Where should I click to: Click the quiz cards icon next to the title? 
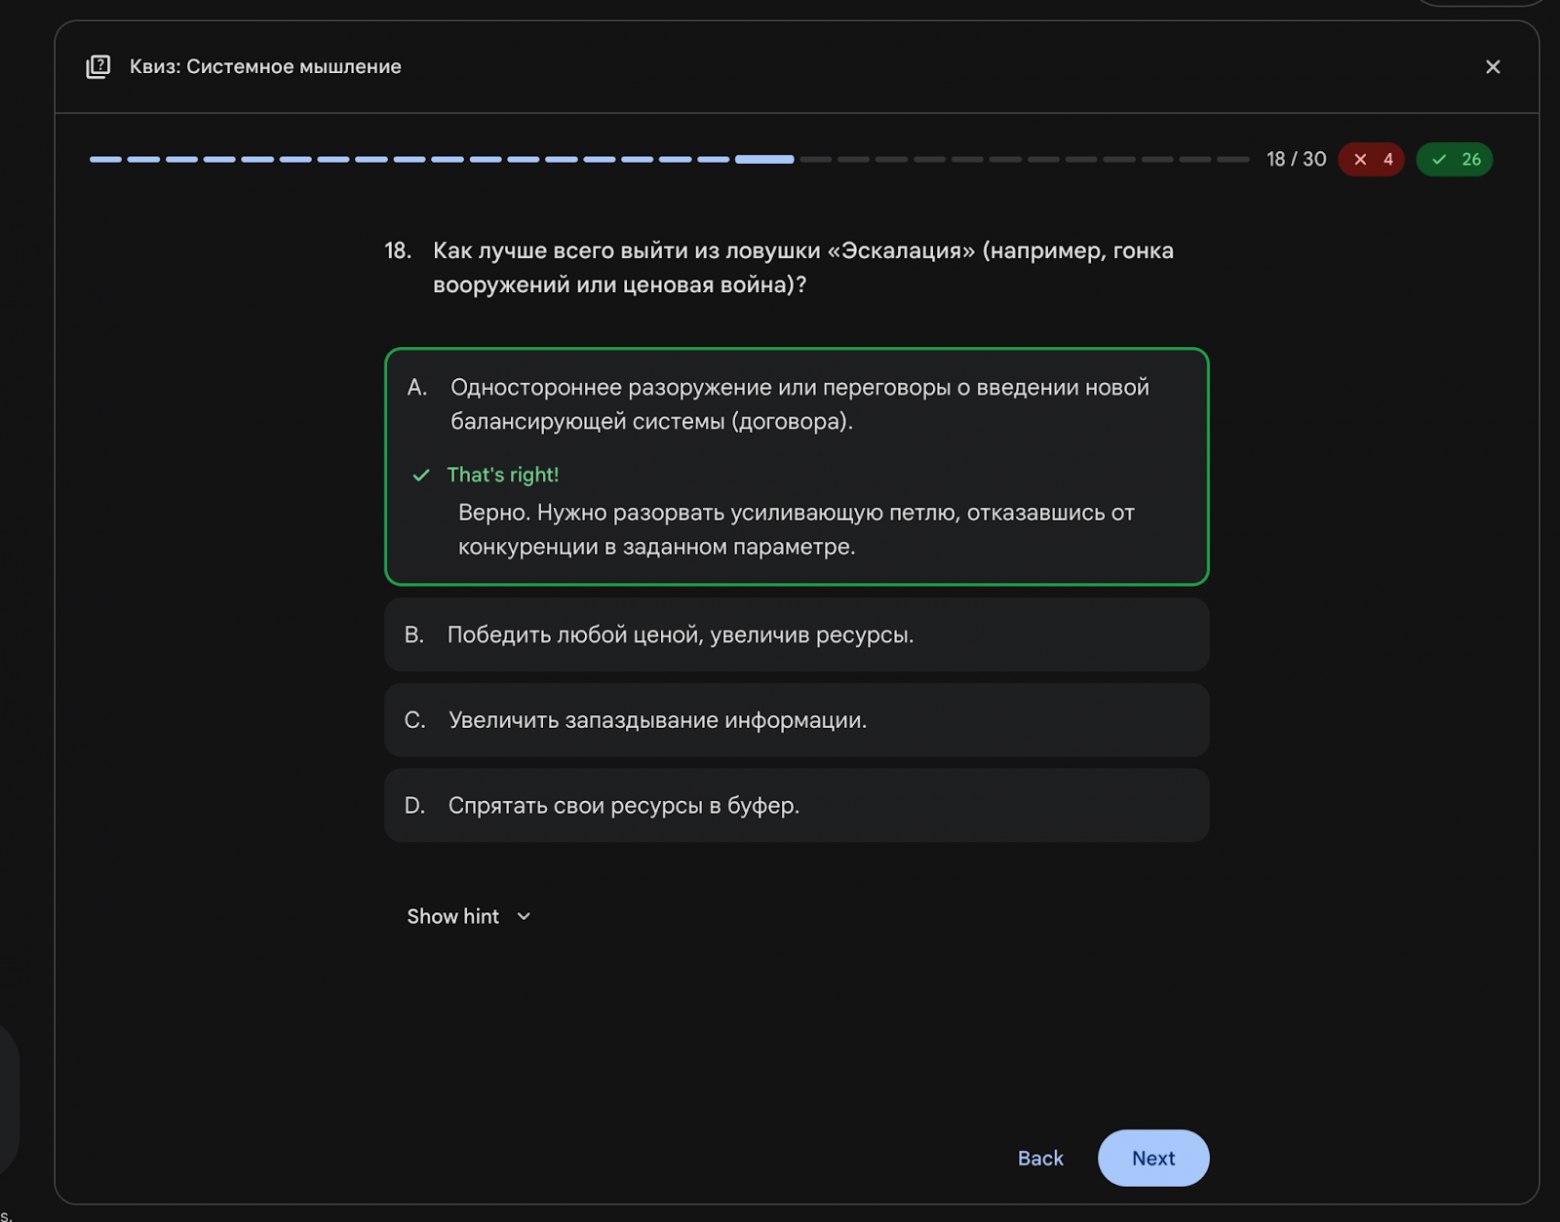(x=98, y=66)
